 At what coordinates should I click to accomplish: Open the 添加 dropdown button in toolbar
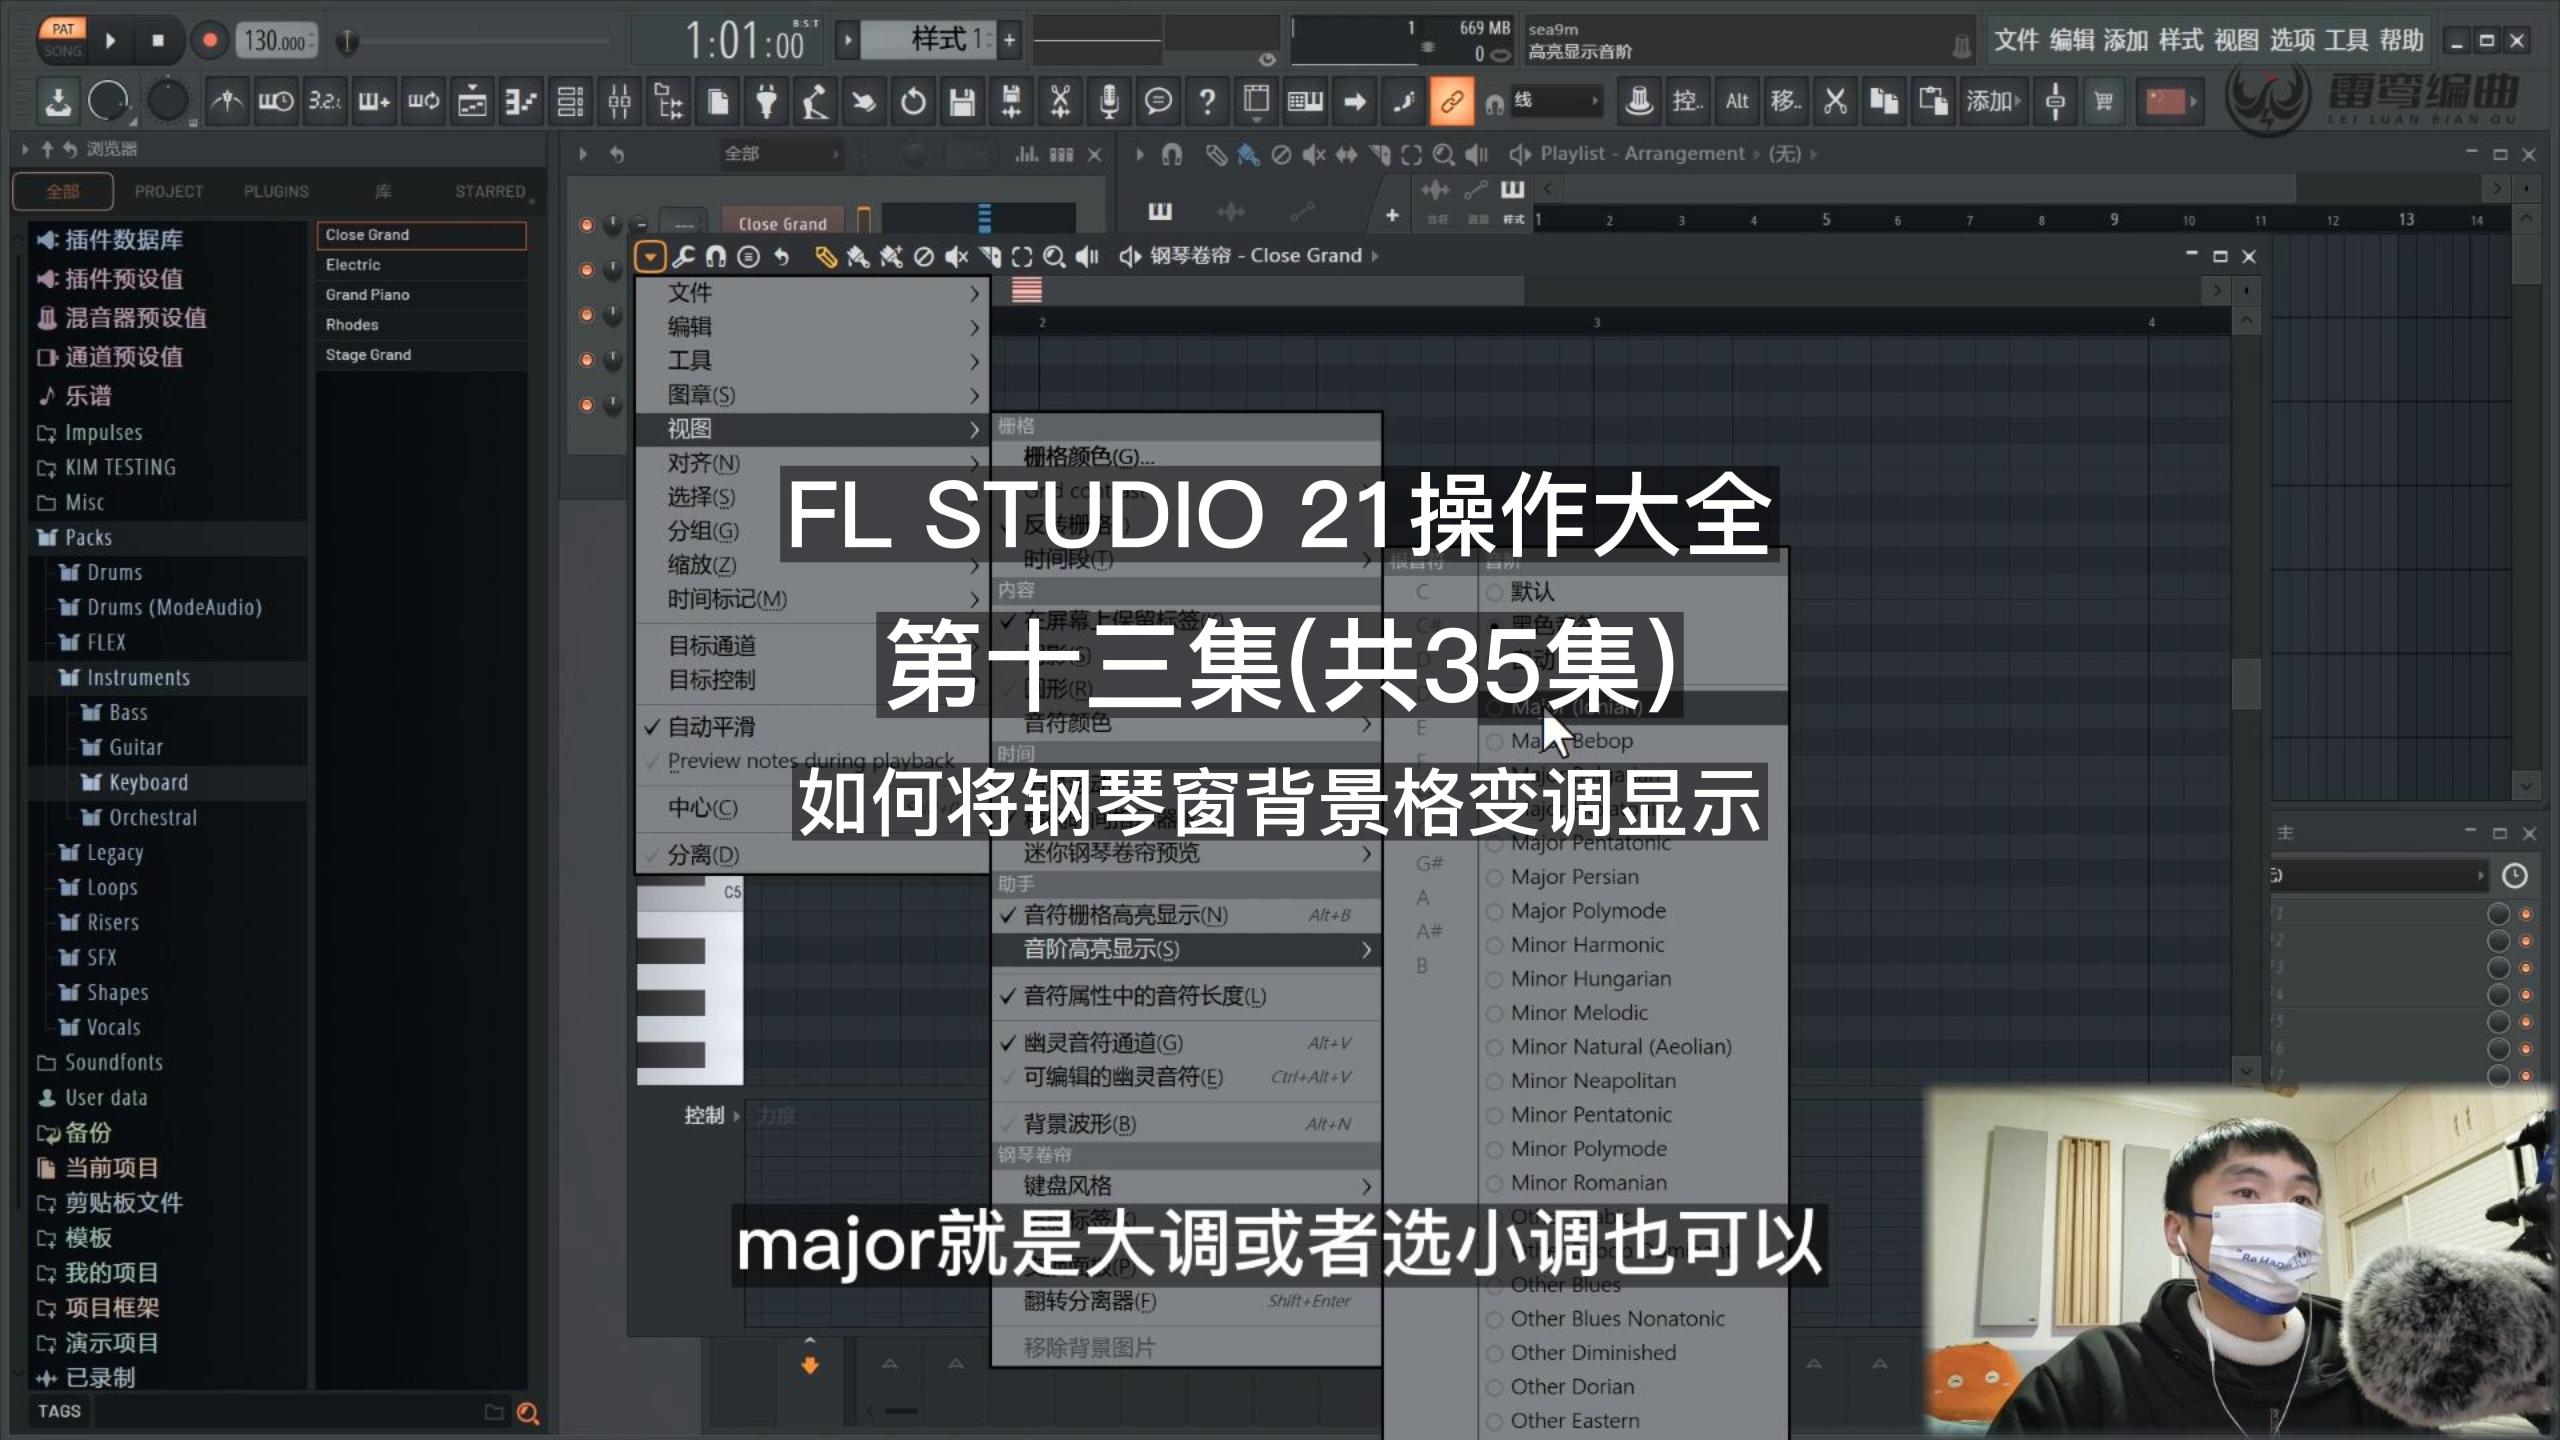click(1992, 101)
